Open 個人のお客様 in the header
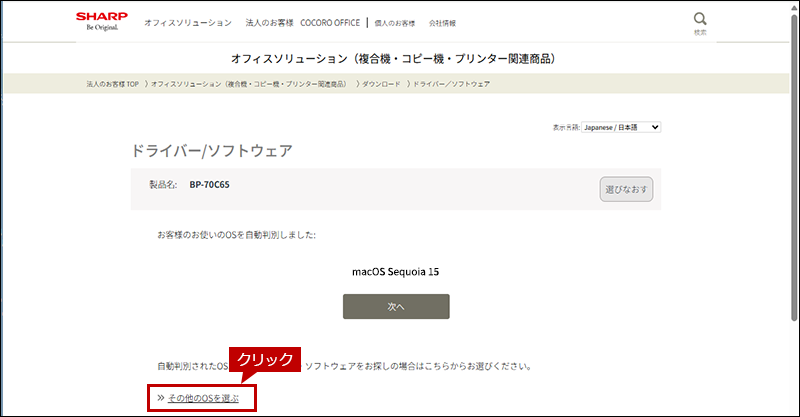The image size is (800, 417). 395,22
